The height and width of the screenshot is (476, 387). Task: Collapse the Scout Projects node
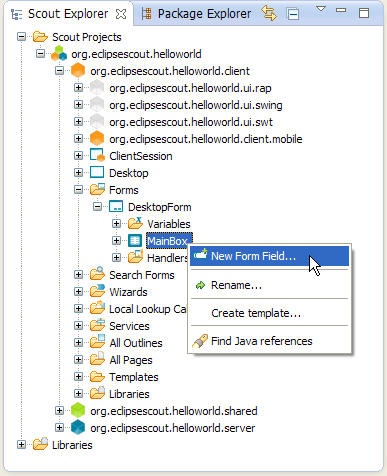(21, 36)
